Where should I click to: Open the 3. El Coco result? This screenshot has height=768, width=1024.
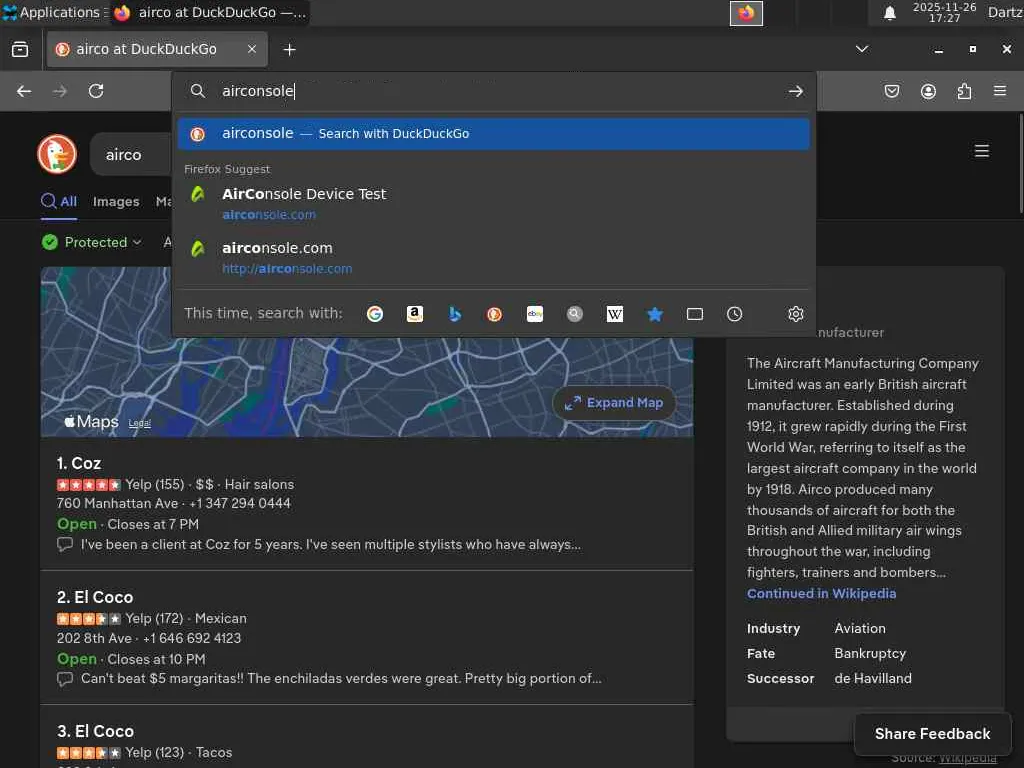click(x=95, y=731)
